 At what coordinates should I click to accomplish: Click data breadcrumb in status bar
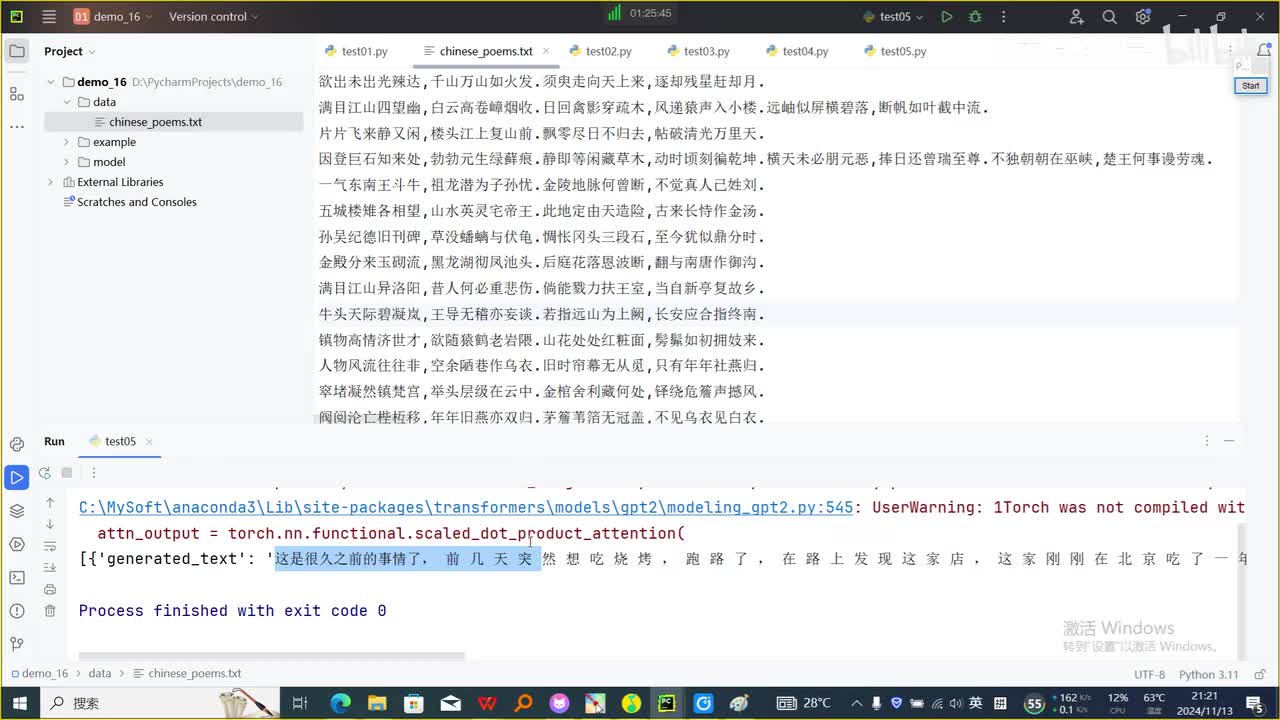coord(100,674)
